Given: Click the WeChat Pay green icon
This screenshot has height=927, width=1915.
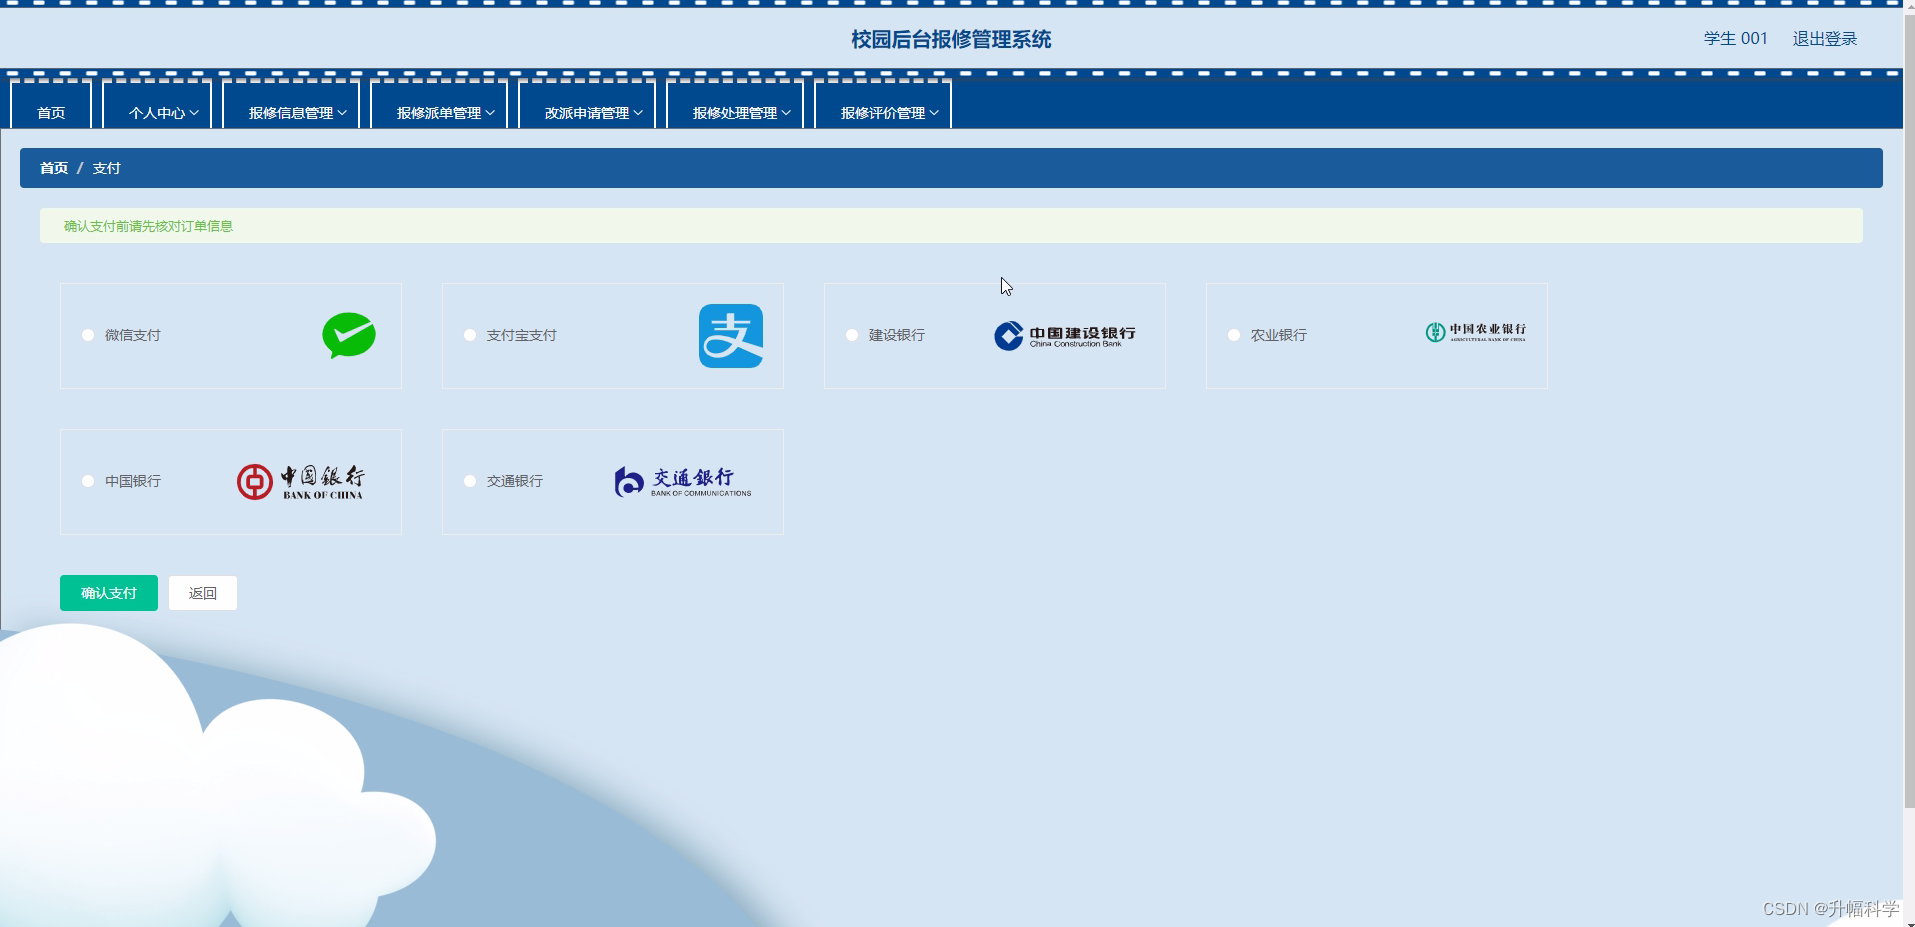Looking at the screenshot, I should [349, 335].
